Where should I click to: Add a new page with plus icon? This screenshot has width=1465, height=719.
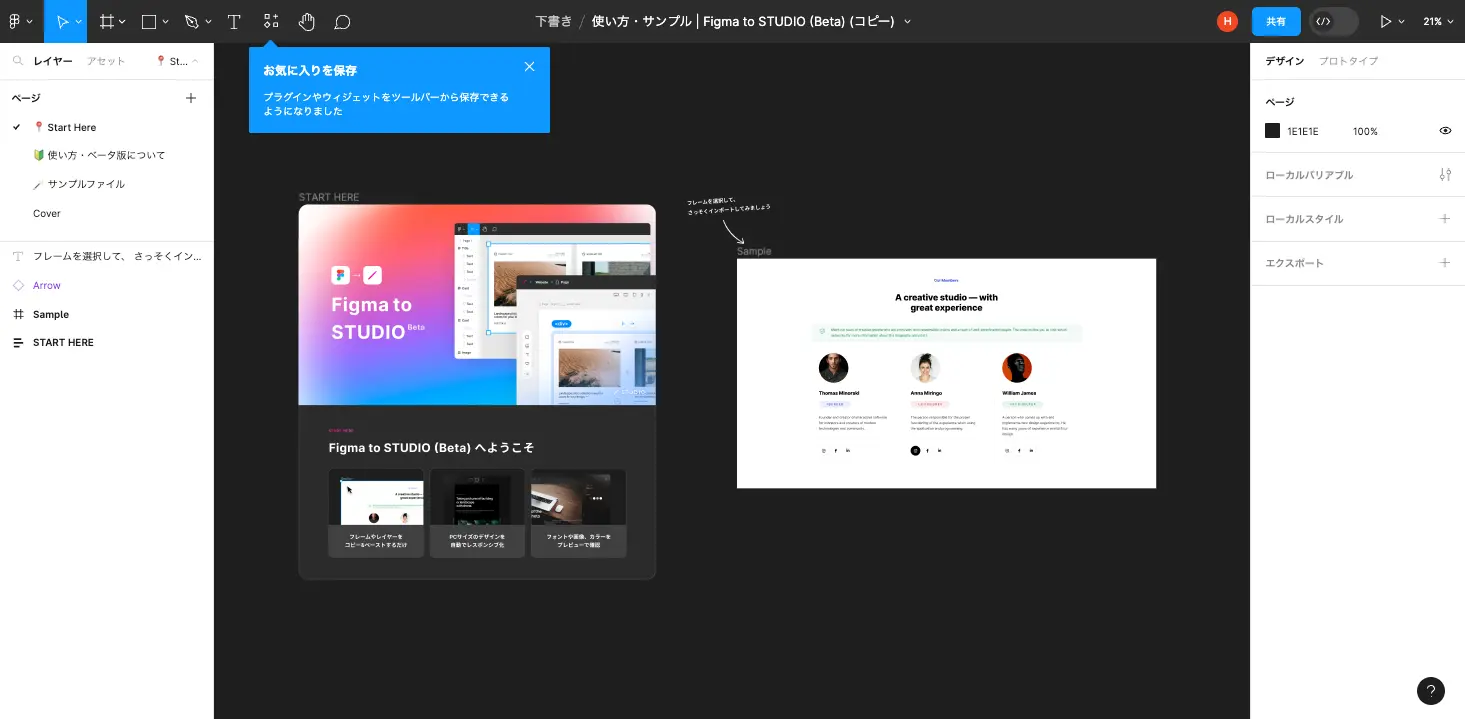pyautogui.click(x=191, y=98)
